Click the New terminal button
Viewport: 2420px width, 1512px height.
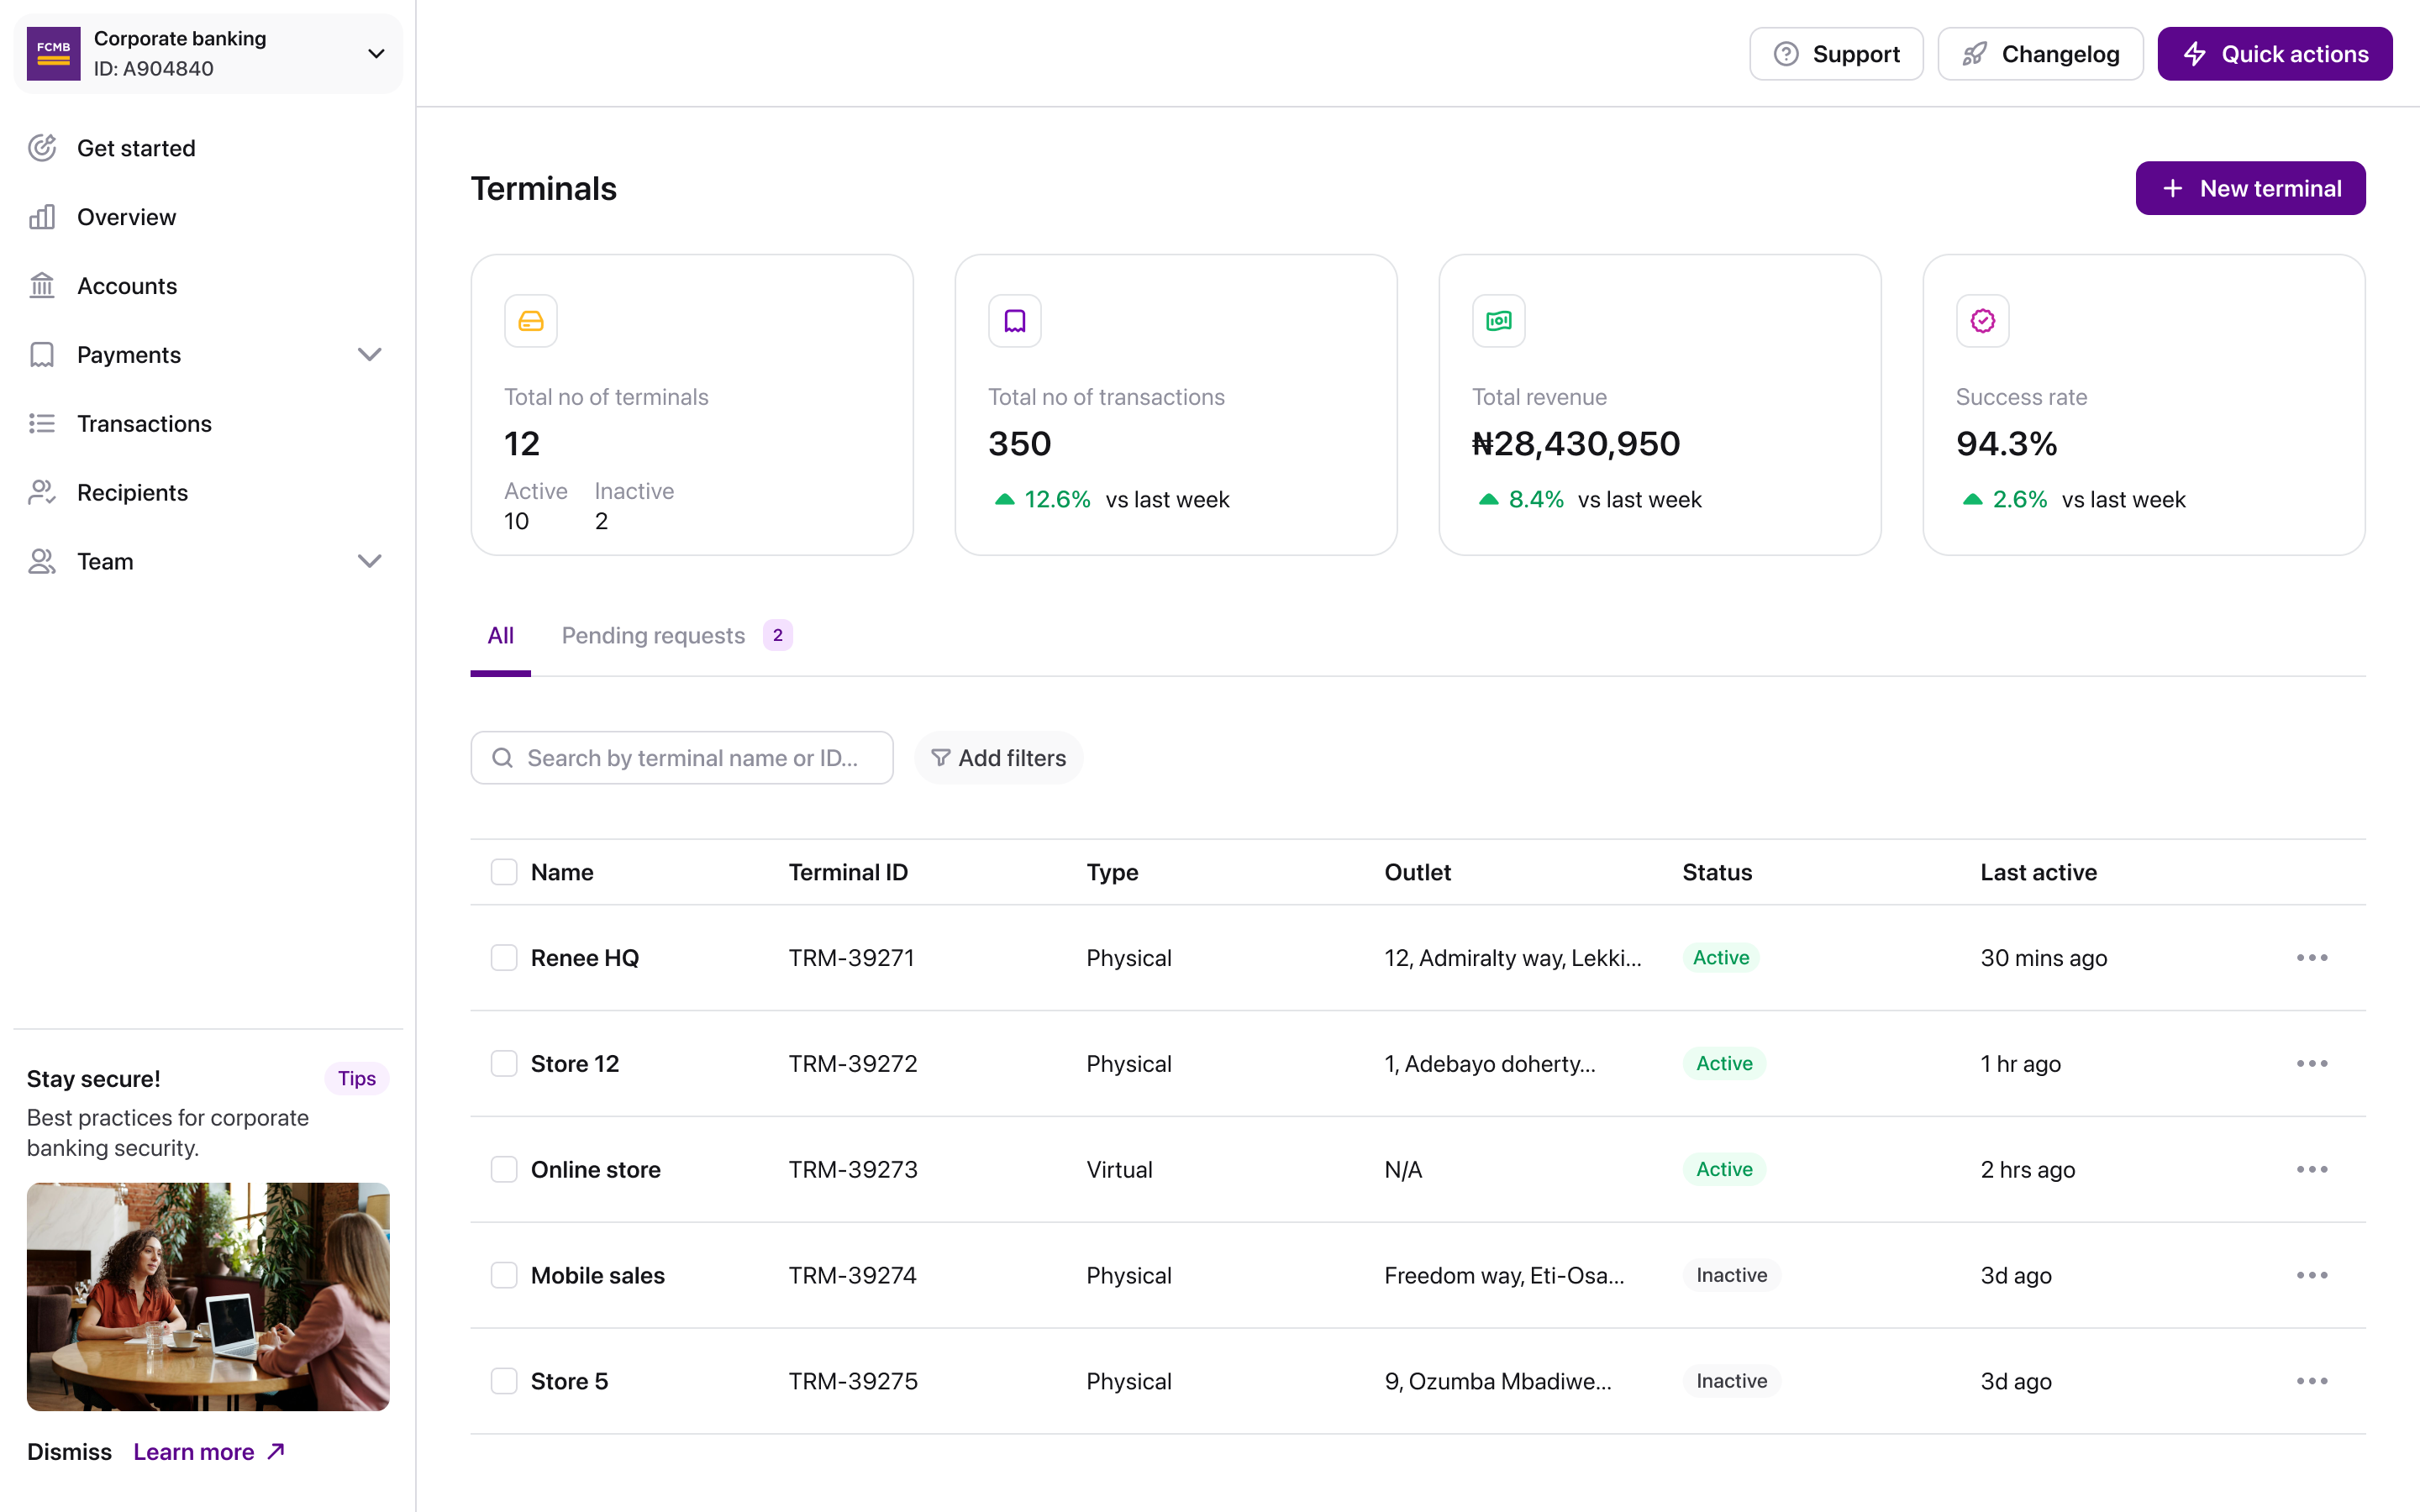coord(2250,188)
